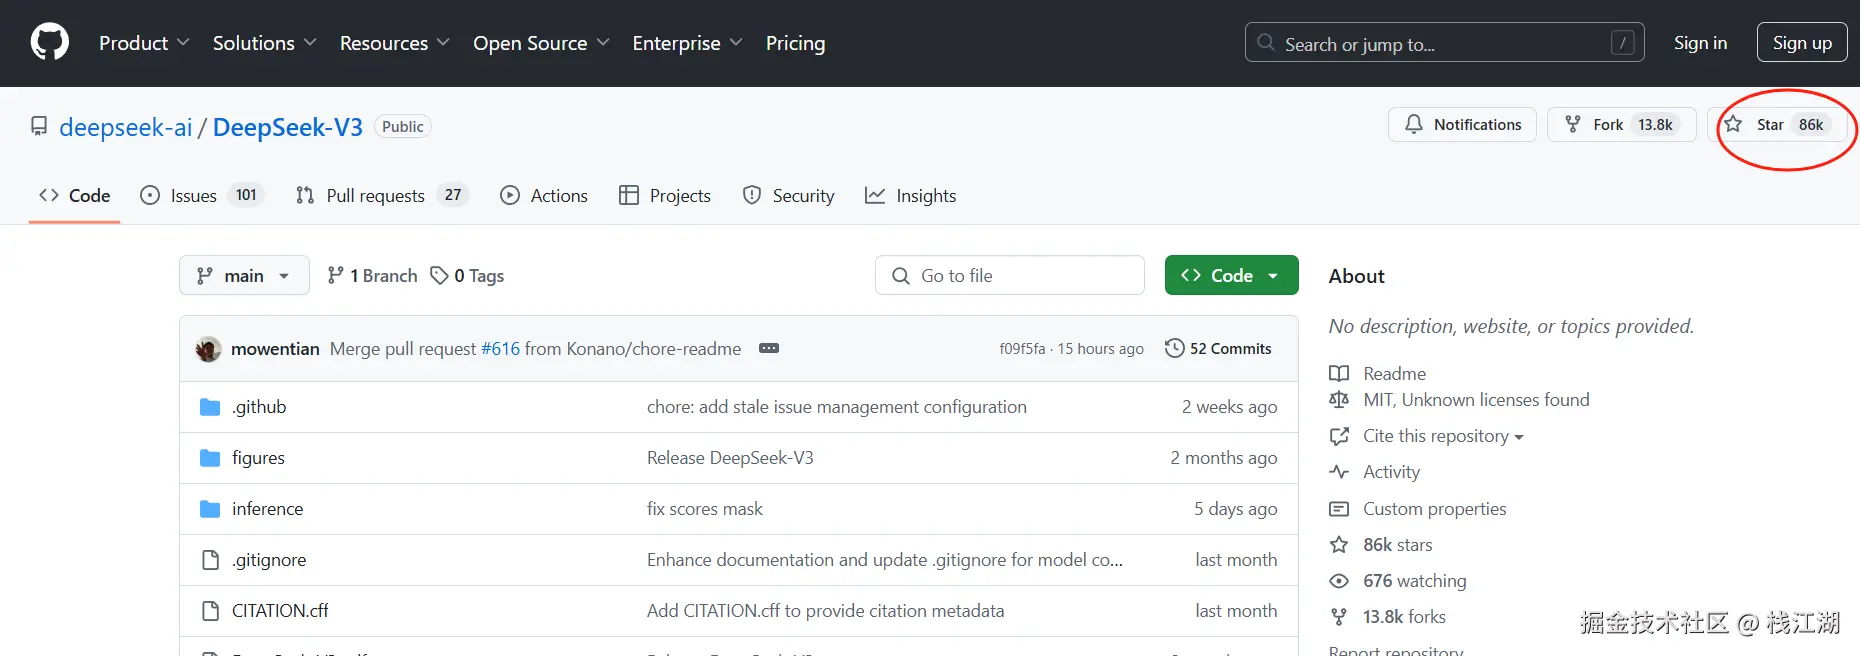Image resolution: width=1860 pixels, height=656 pixels.
Task: Open the .github folder
Action: (259, 407)
